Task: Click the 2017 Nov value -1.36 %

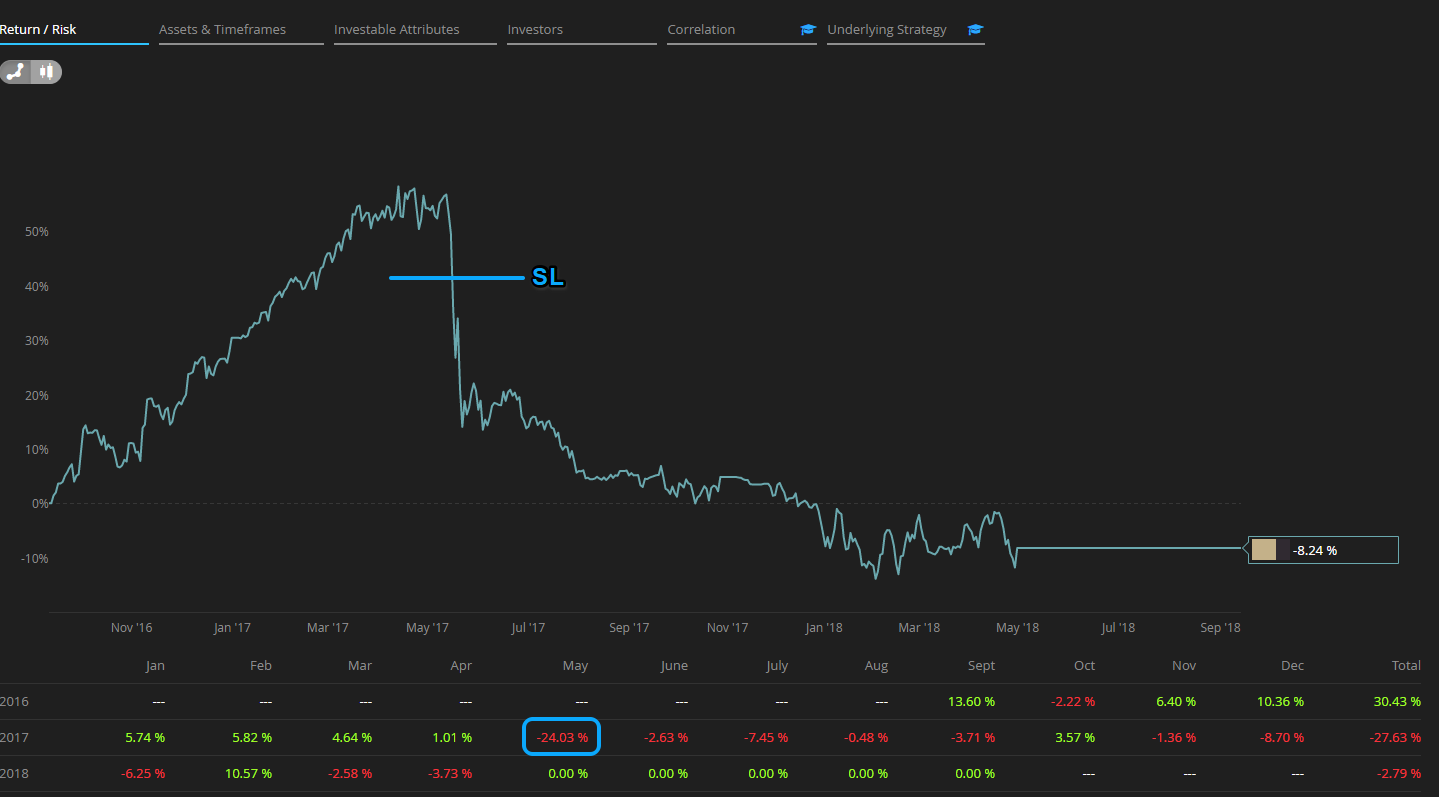Action: (x=1172, y=738)
